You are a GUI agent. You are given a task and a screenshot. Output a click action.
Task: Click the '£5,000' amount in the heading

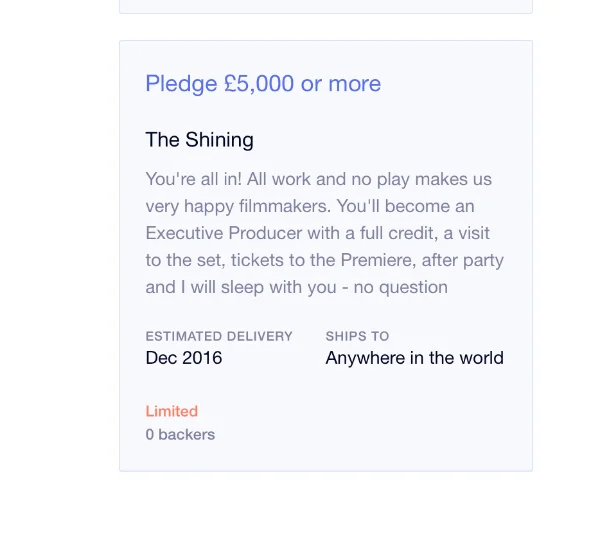pos(259,84)
